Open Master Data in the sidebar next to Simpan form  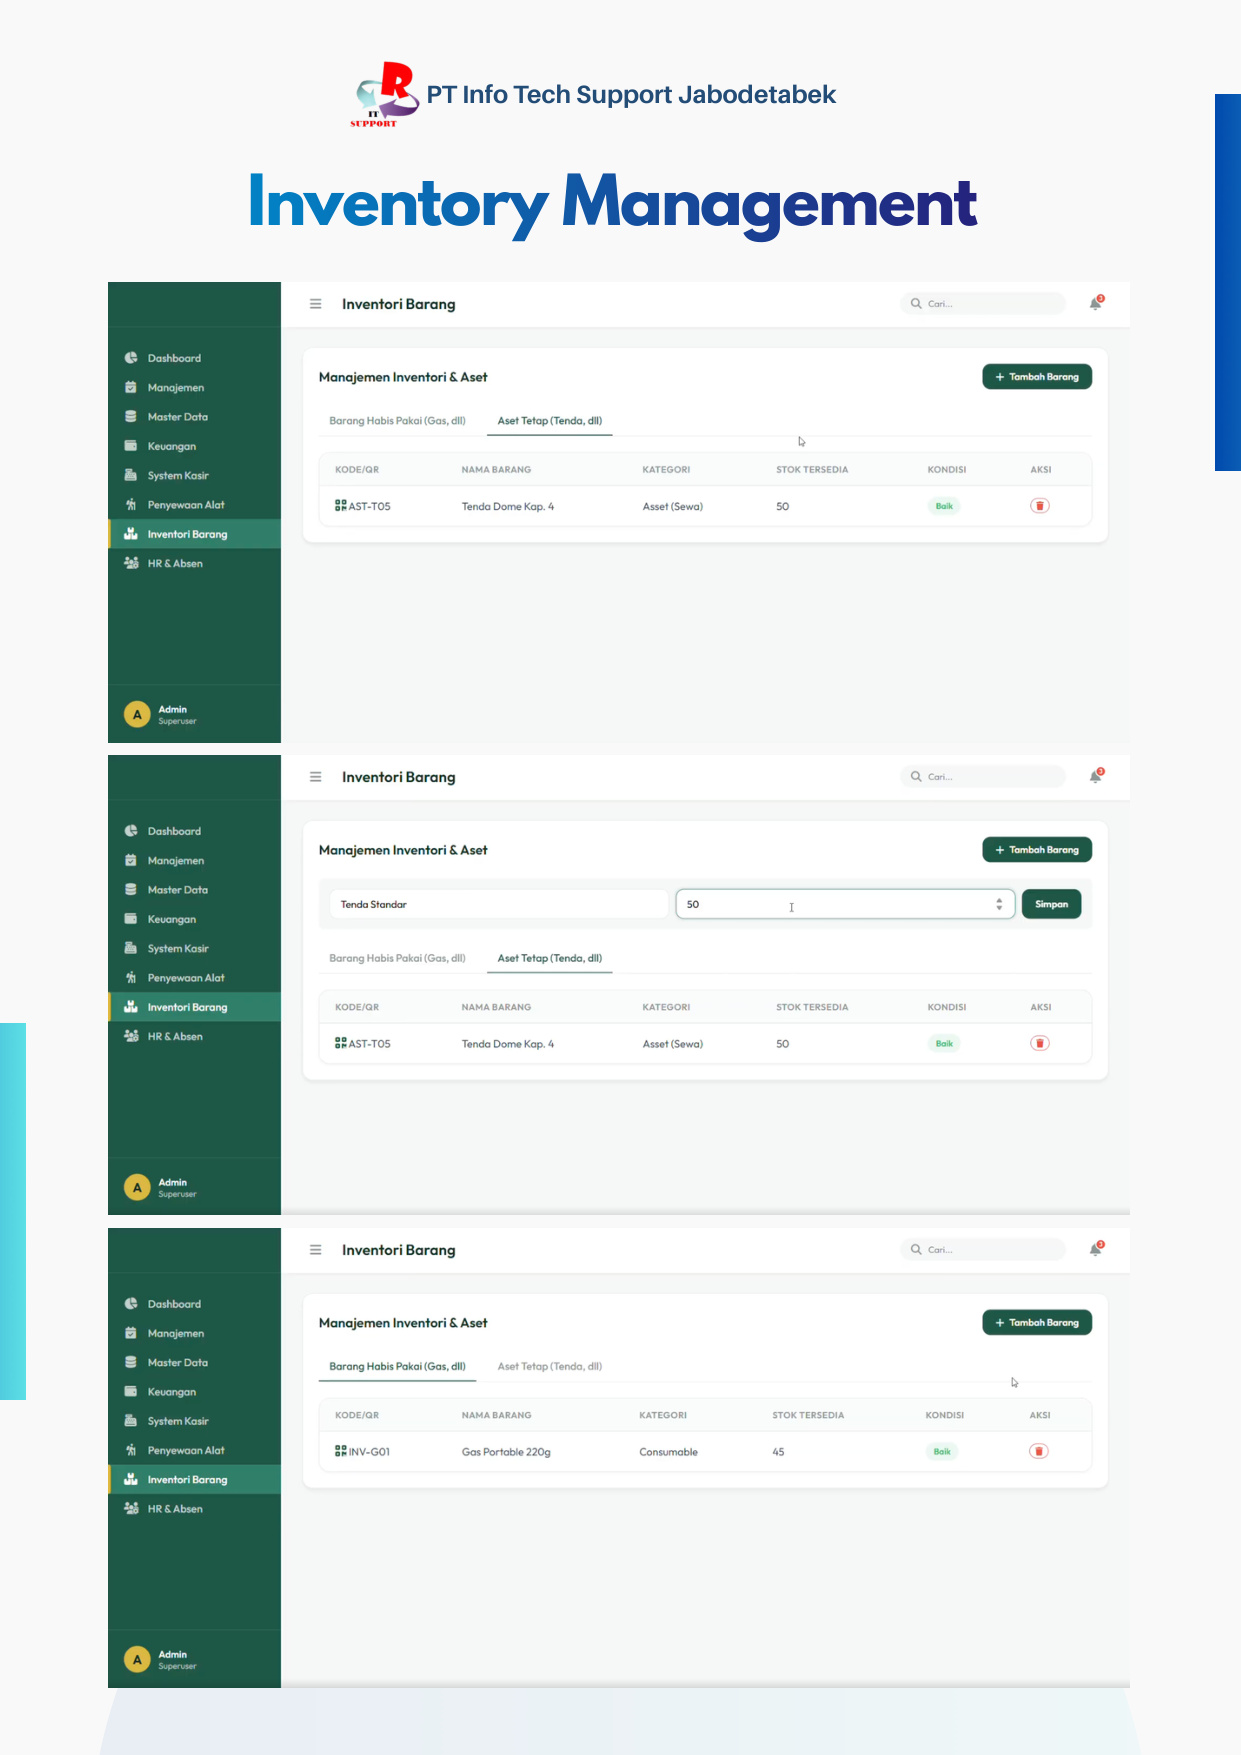click(178, 890)
